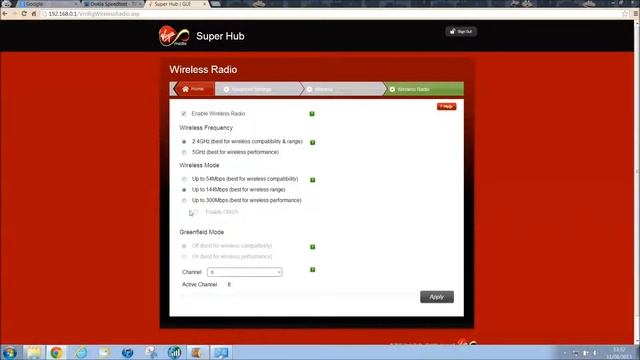Close the Super Hub browser tab
The image size is (640, 360).
tap(204, 4)
